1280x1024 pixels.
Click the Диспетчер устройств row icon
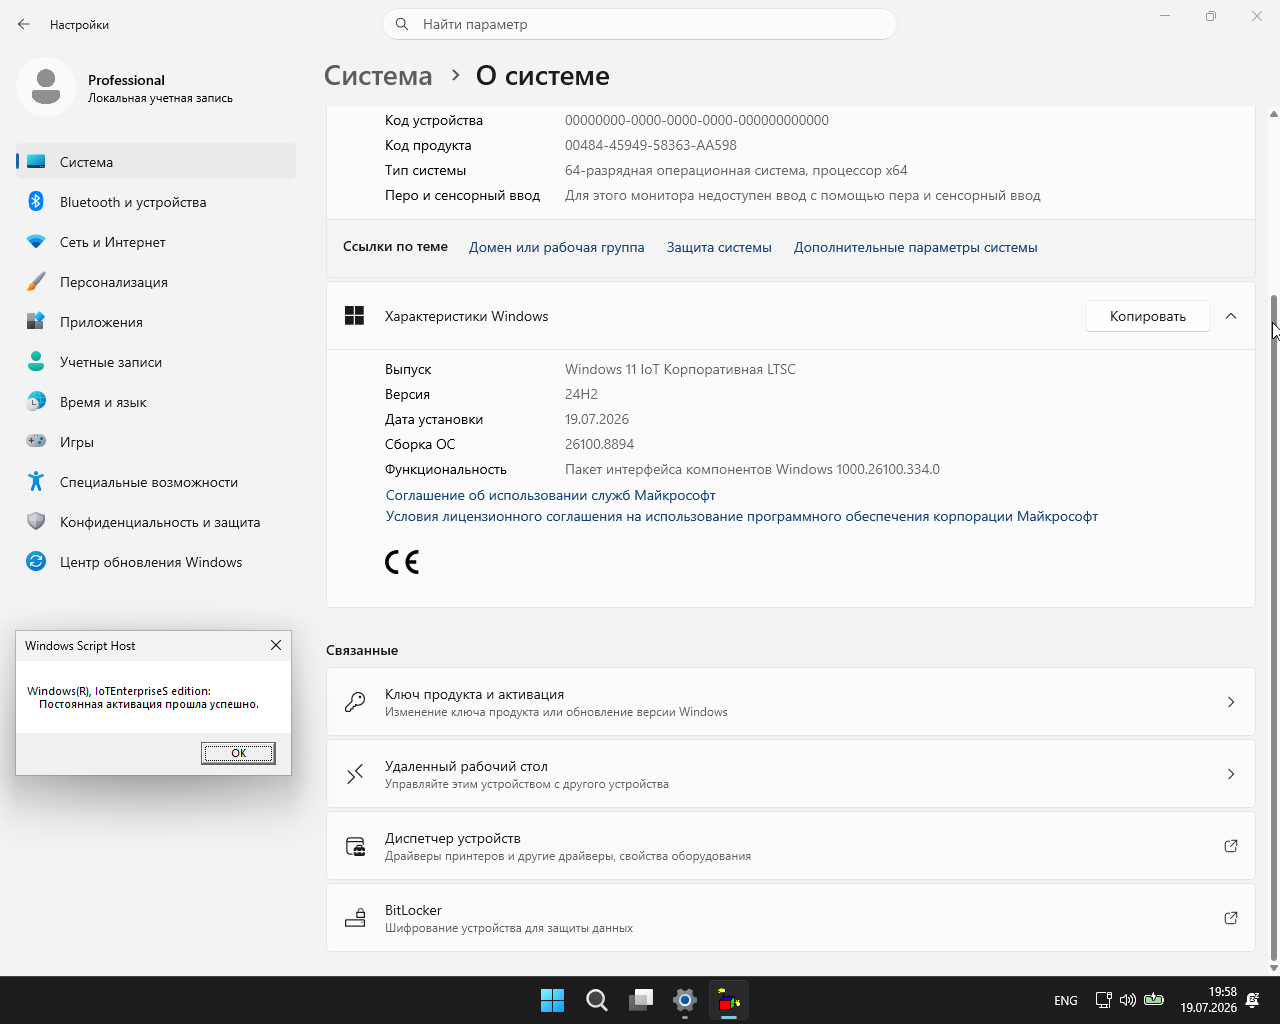point(355,846)
